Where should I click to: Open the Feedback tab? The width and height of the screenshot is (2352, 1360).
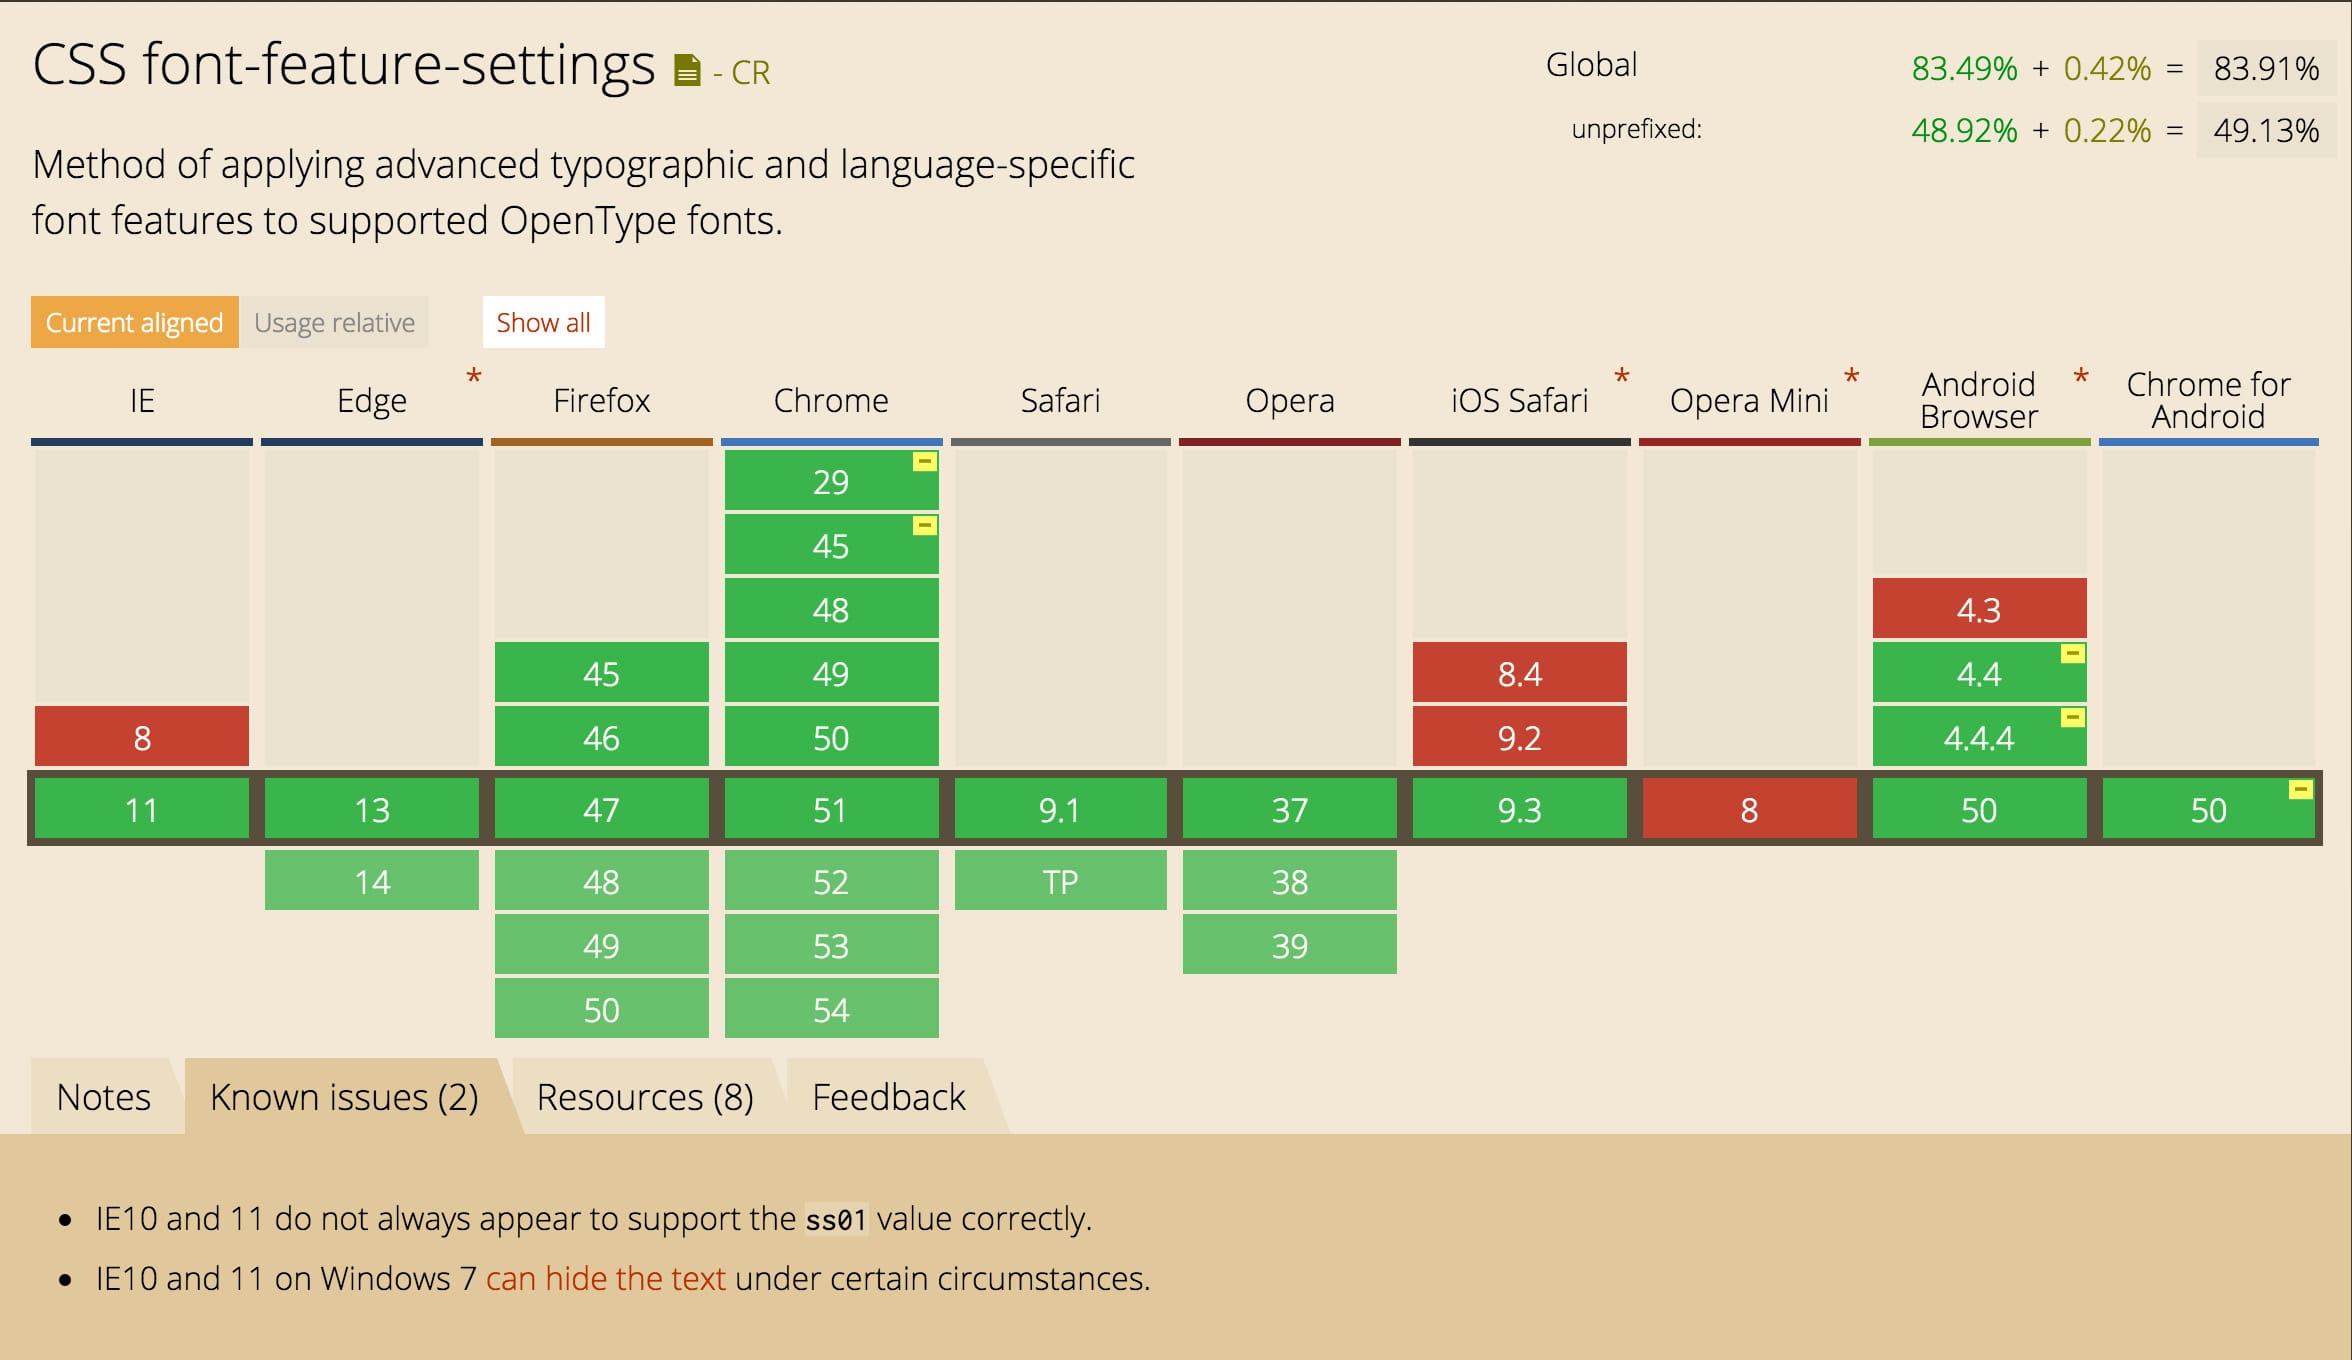[888, 1097]
